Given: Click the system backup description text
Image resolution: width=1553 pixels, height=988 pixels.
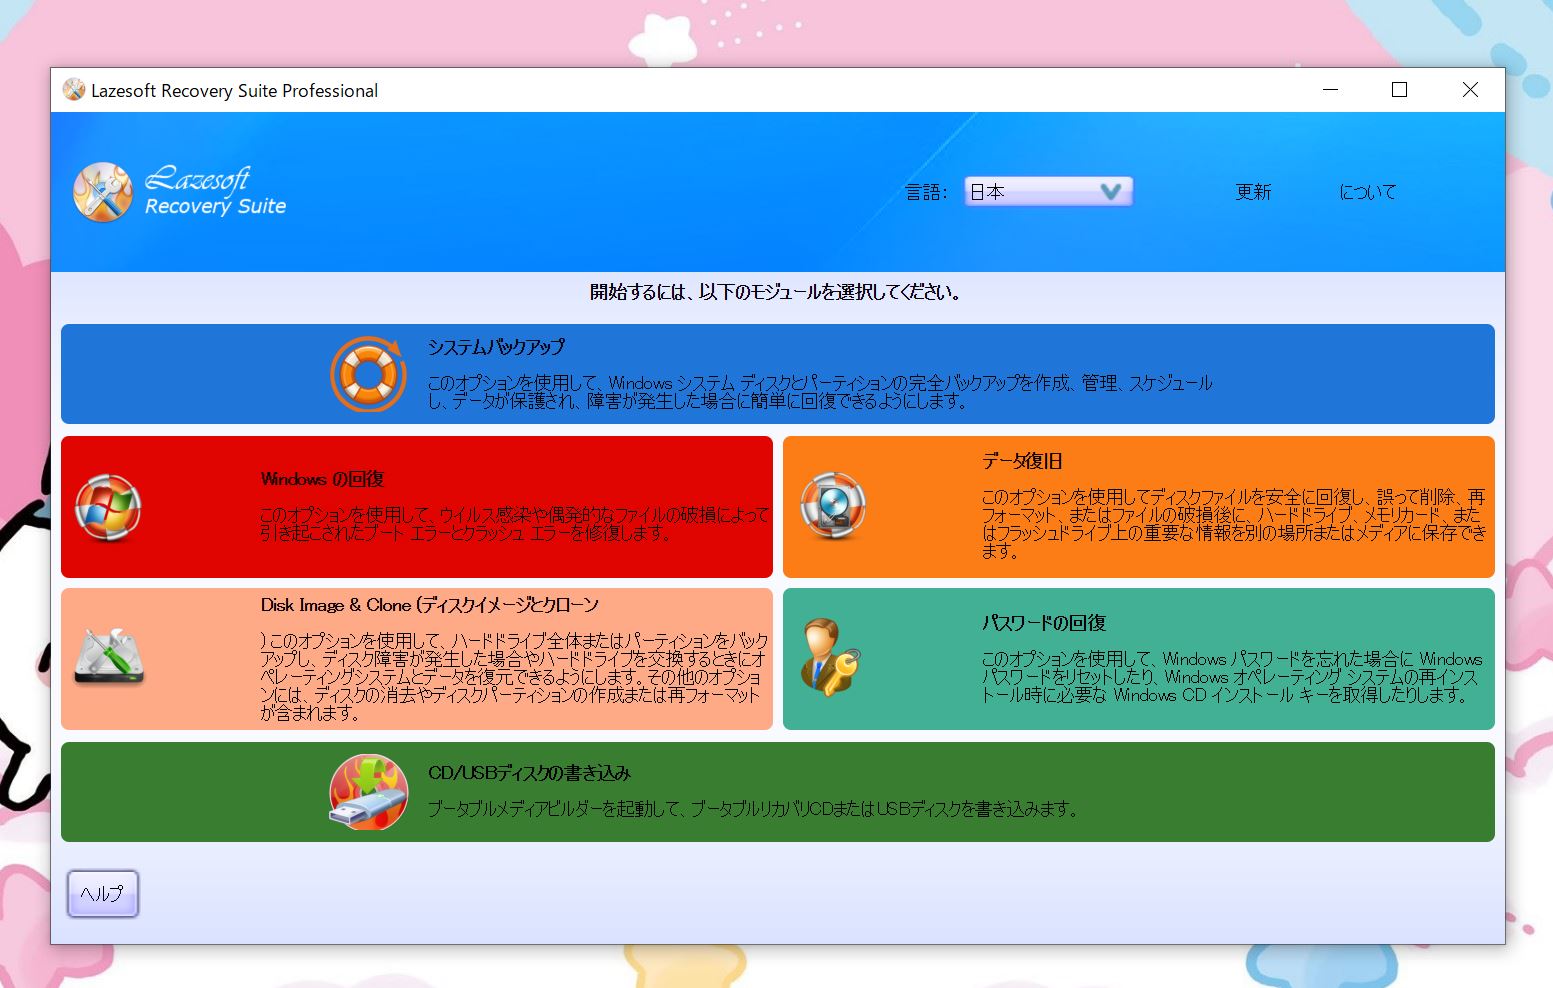Looking at the screenshot, I should [819, 392].
